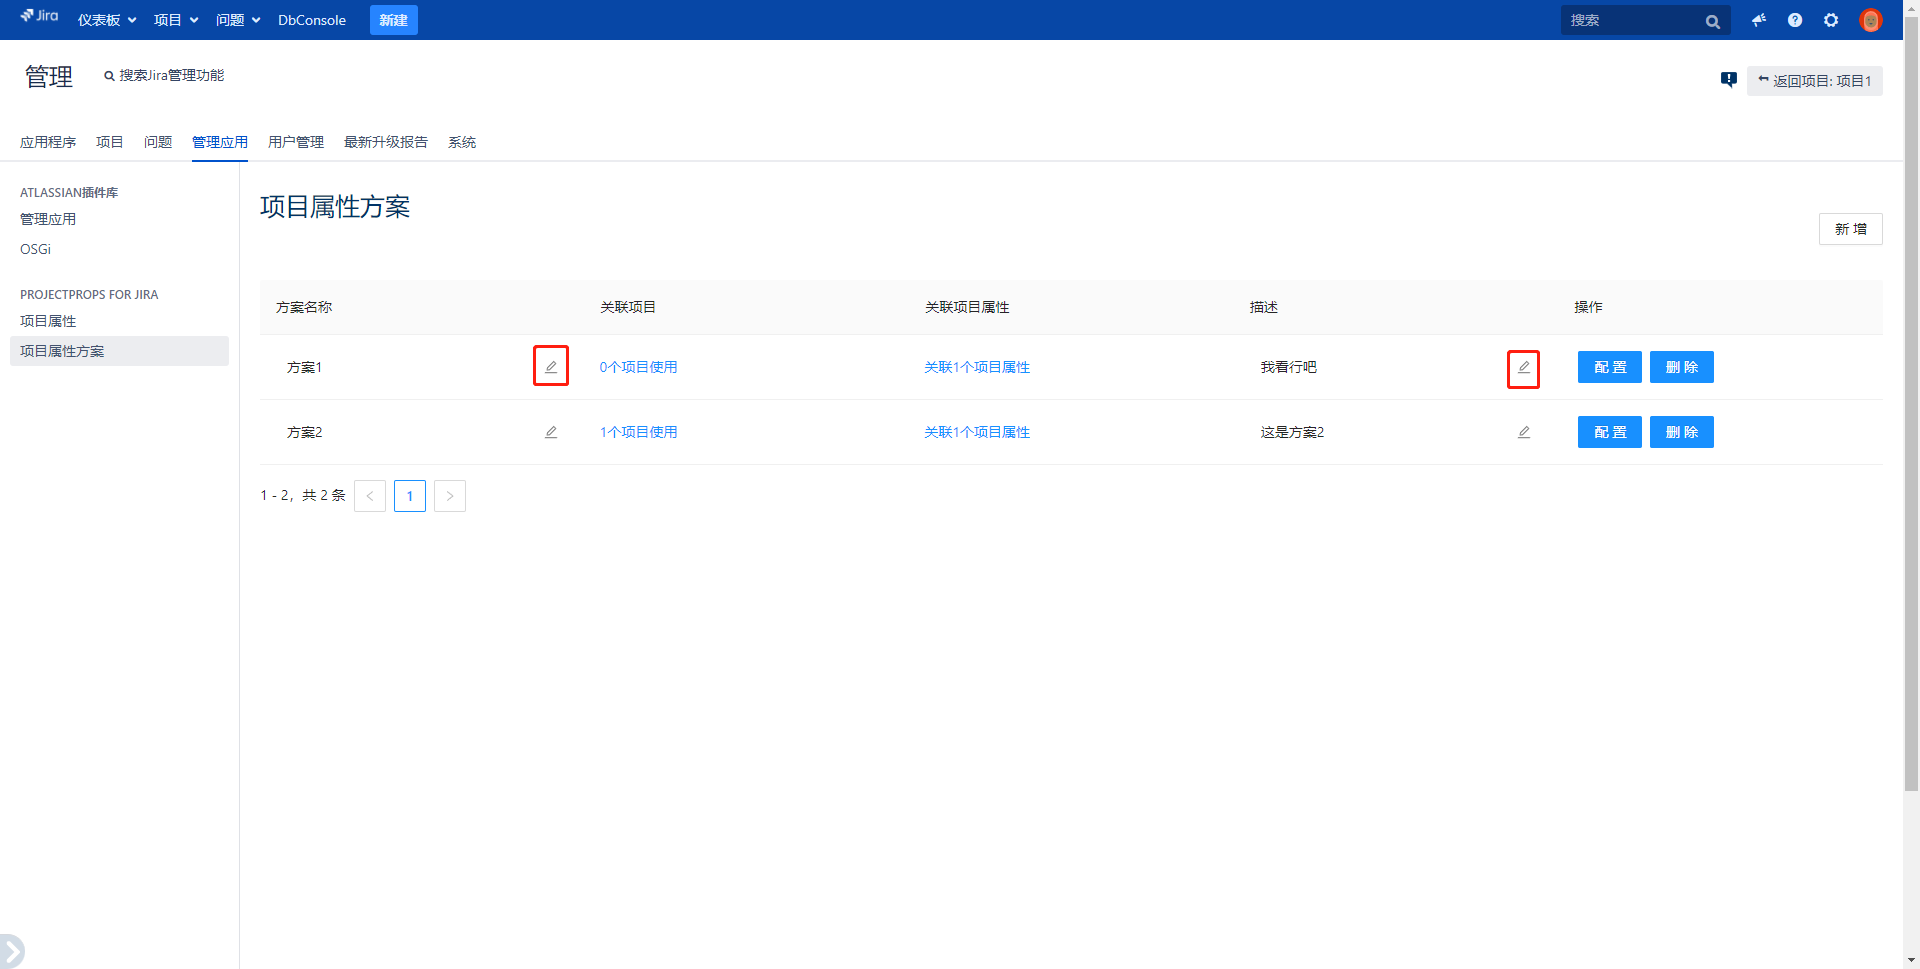Open the 问题 dropdown in top navigation
Image resolution: width=1920 pixels, height=969 pixels.
tap(238, 20)
